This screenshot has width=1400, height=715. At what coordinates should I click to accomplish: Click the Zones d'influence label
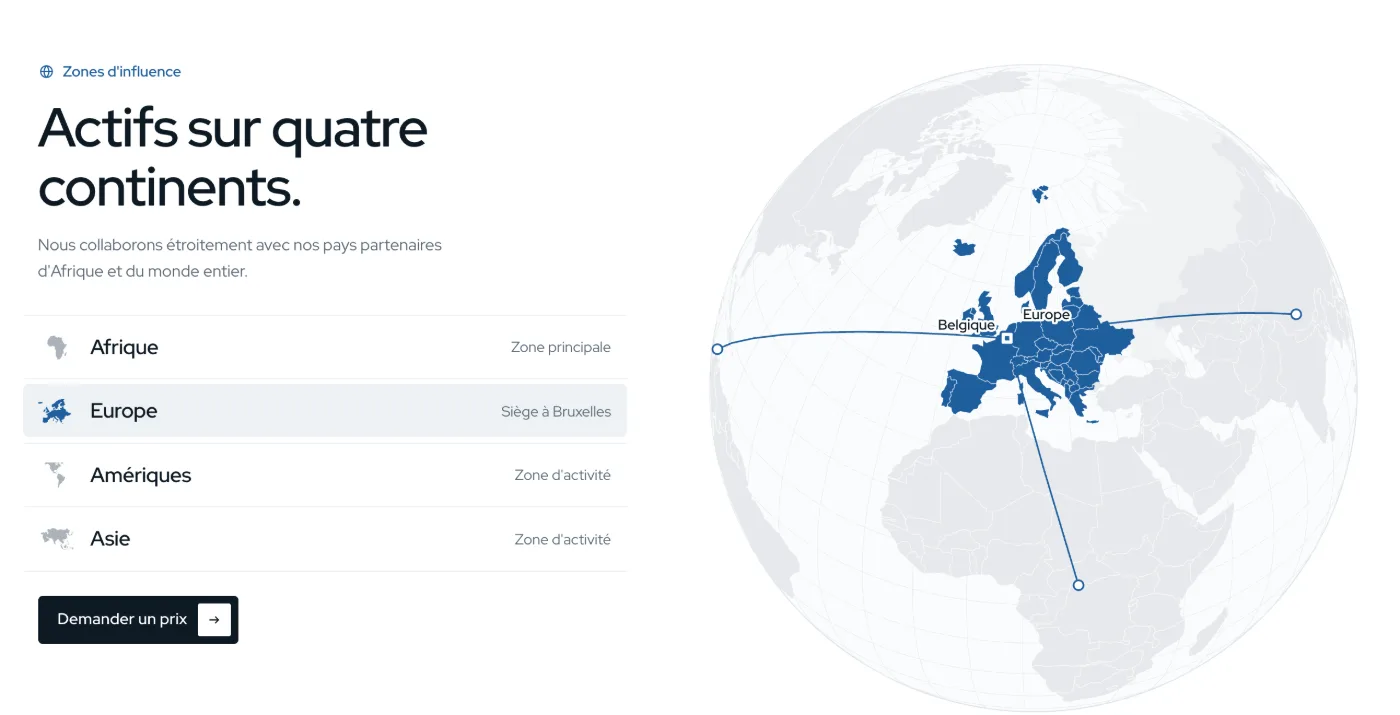[122, 72]
